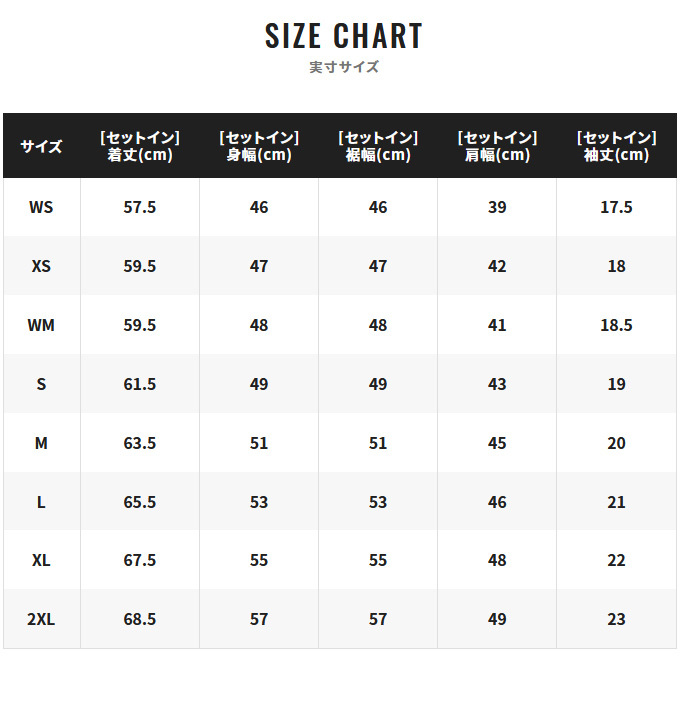Image resolution: width=680 pixels, height=709 pixels.
Task: Click the WS size row label
Action: point(41,207)
